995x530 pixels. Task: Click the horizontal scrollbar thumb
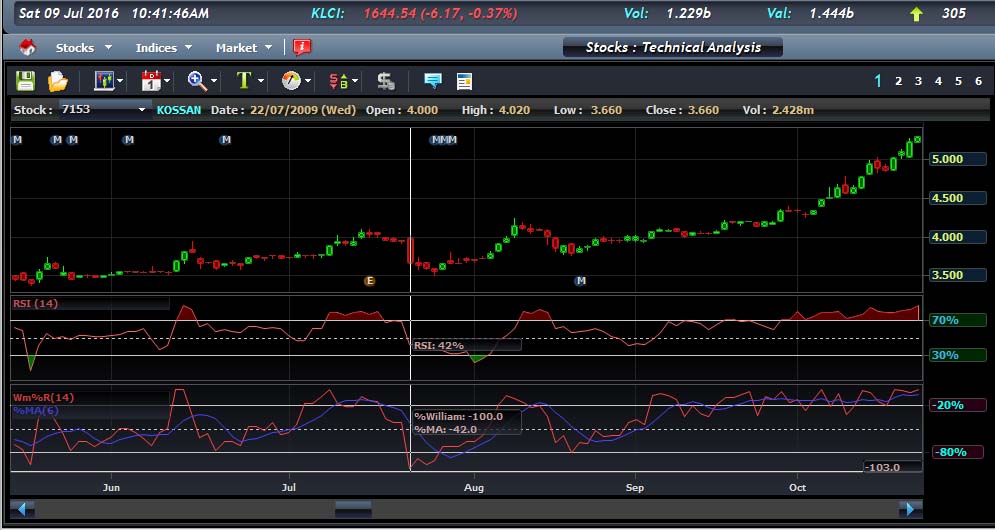[x=353, y=509]
